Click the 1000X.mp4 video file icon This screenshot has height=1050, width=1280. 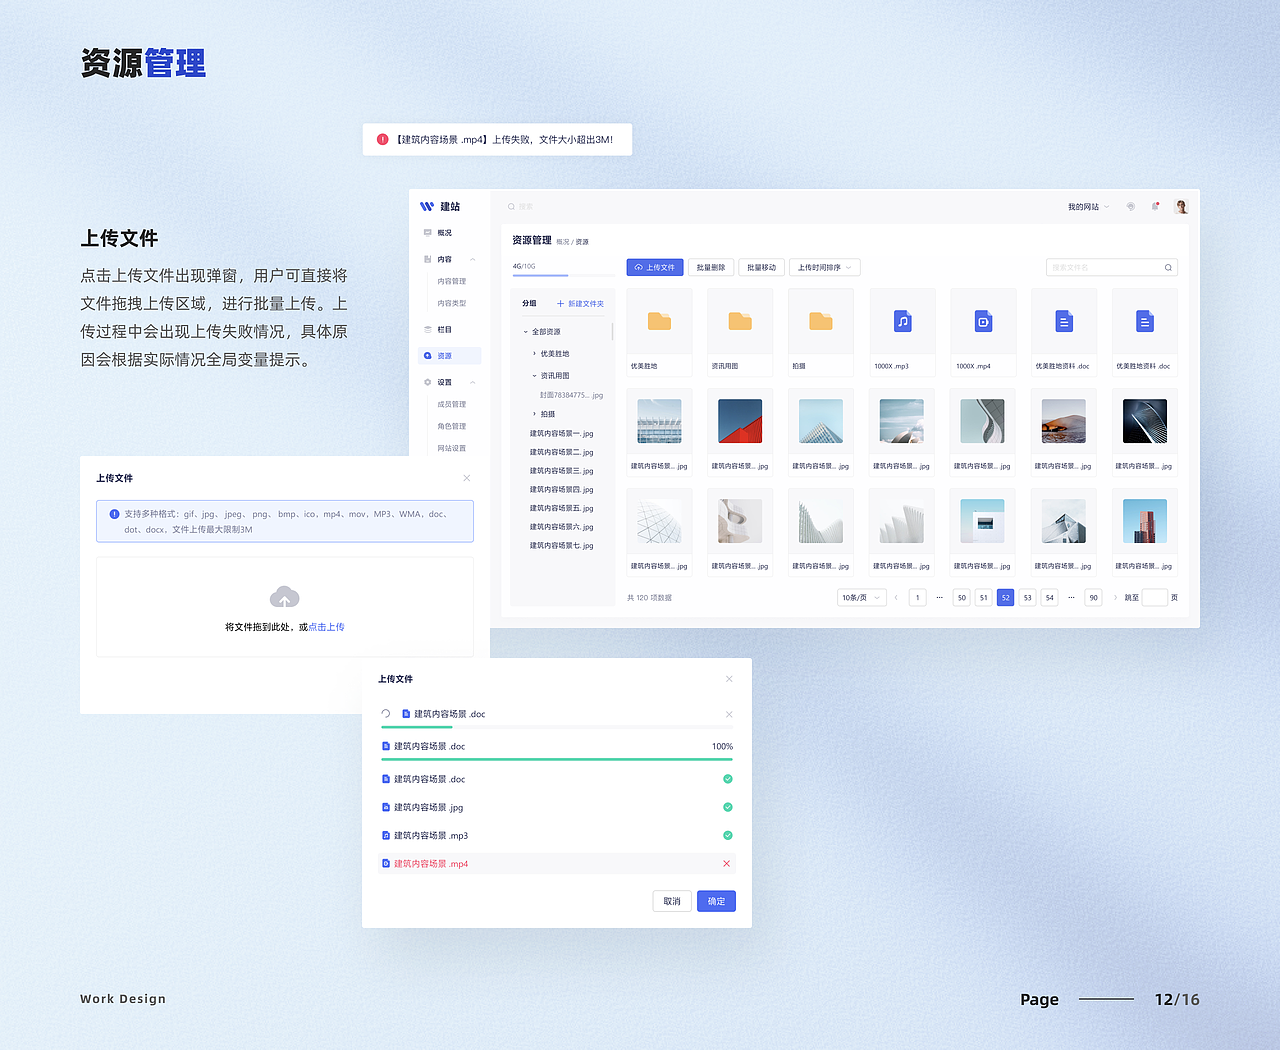pyautogui.click(x=983, y=322)
